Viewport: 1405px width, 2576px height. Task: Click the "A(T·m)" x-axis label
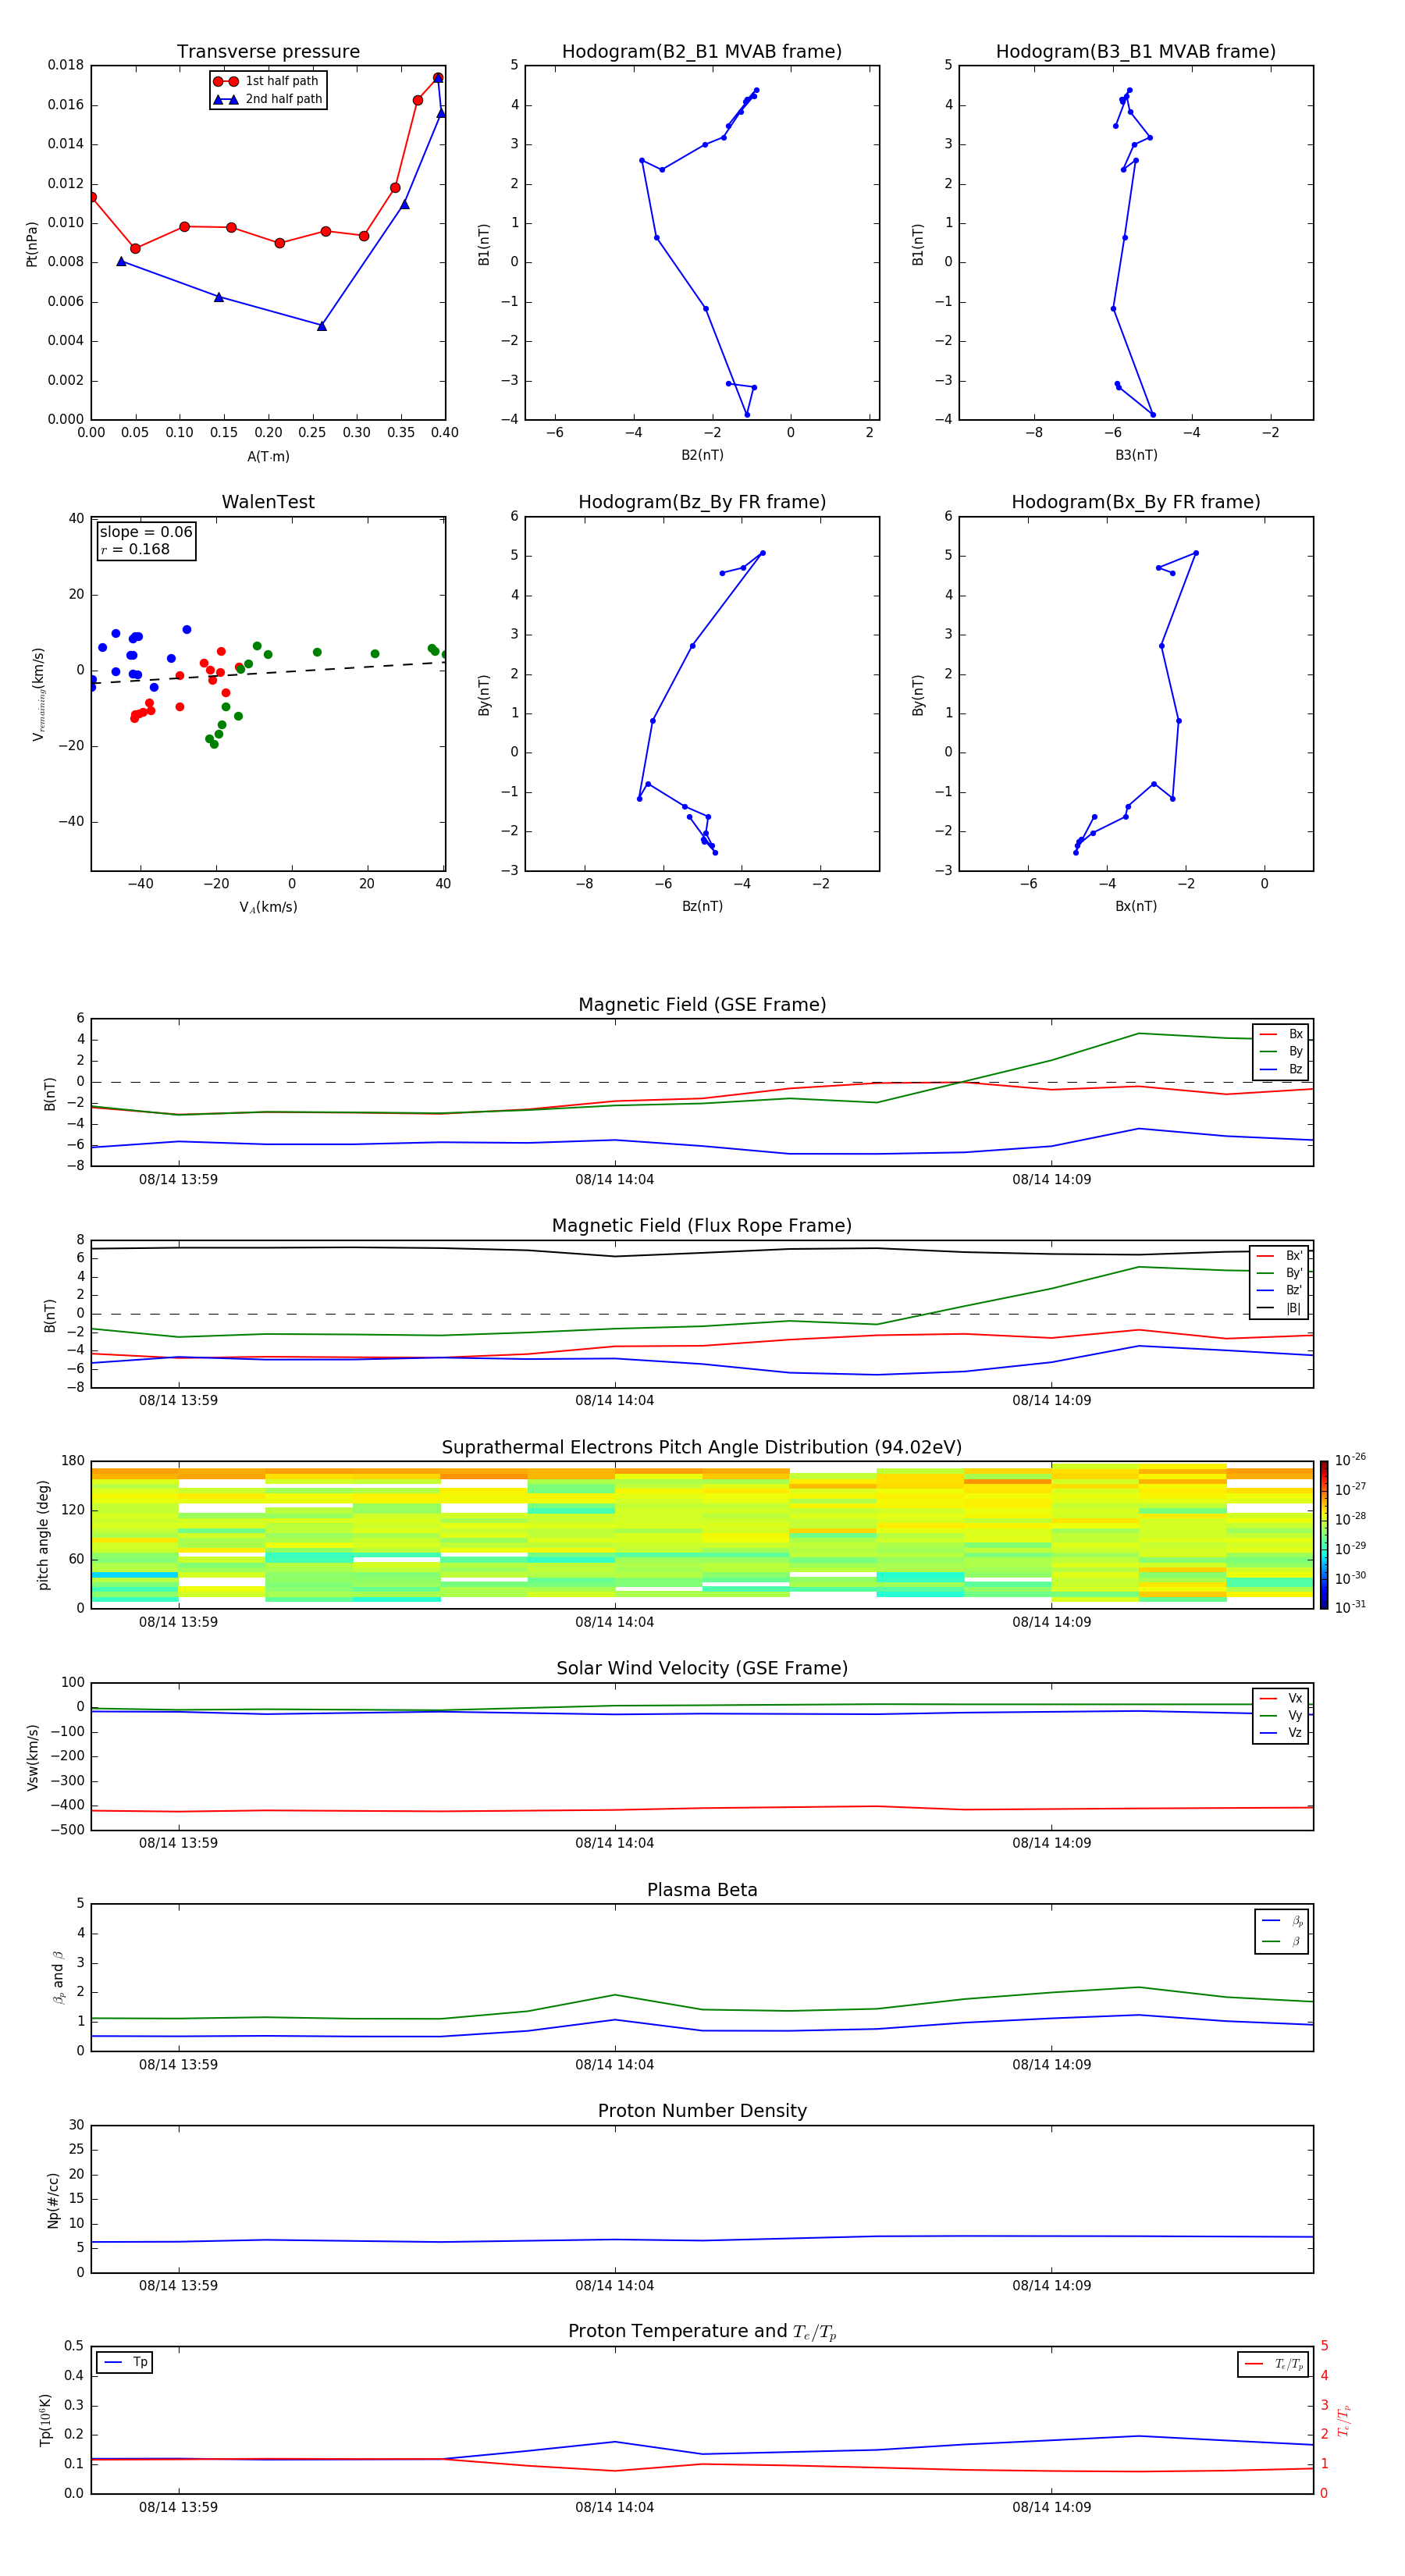(268, 457)
